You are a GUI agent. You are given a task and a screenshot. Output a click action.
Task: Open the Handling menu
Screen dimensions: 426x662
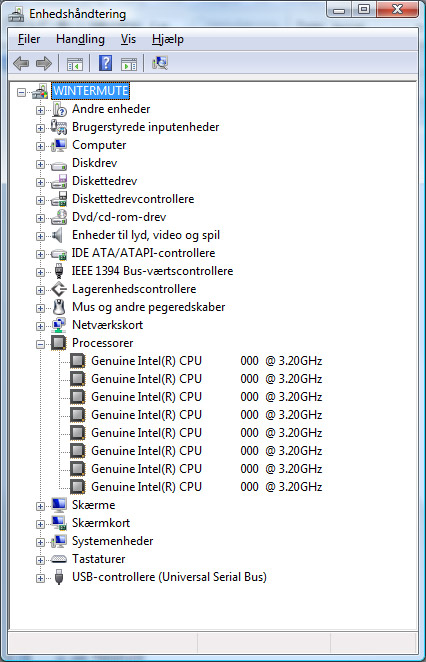point(80,39)
